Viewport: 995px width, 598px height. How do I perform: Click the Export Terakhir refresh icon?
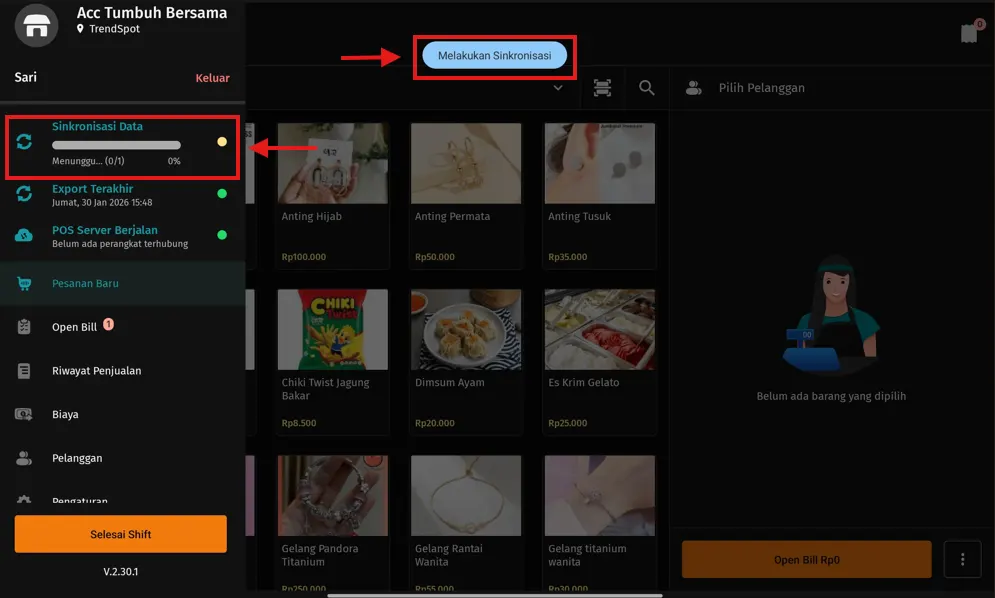click(25, 194)
